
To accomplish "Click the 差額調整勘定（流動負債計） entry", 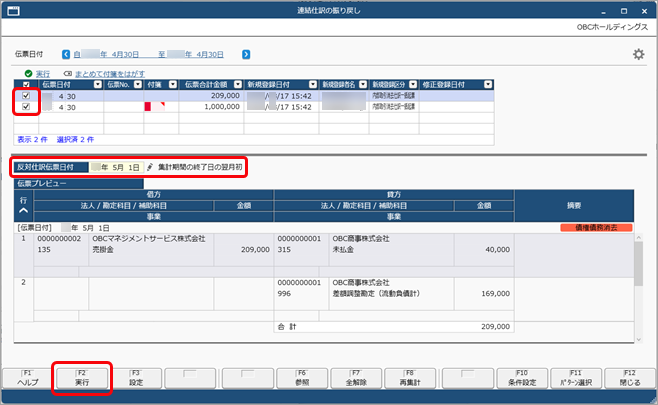I will tap(376, 293).
